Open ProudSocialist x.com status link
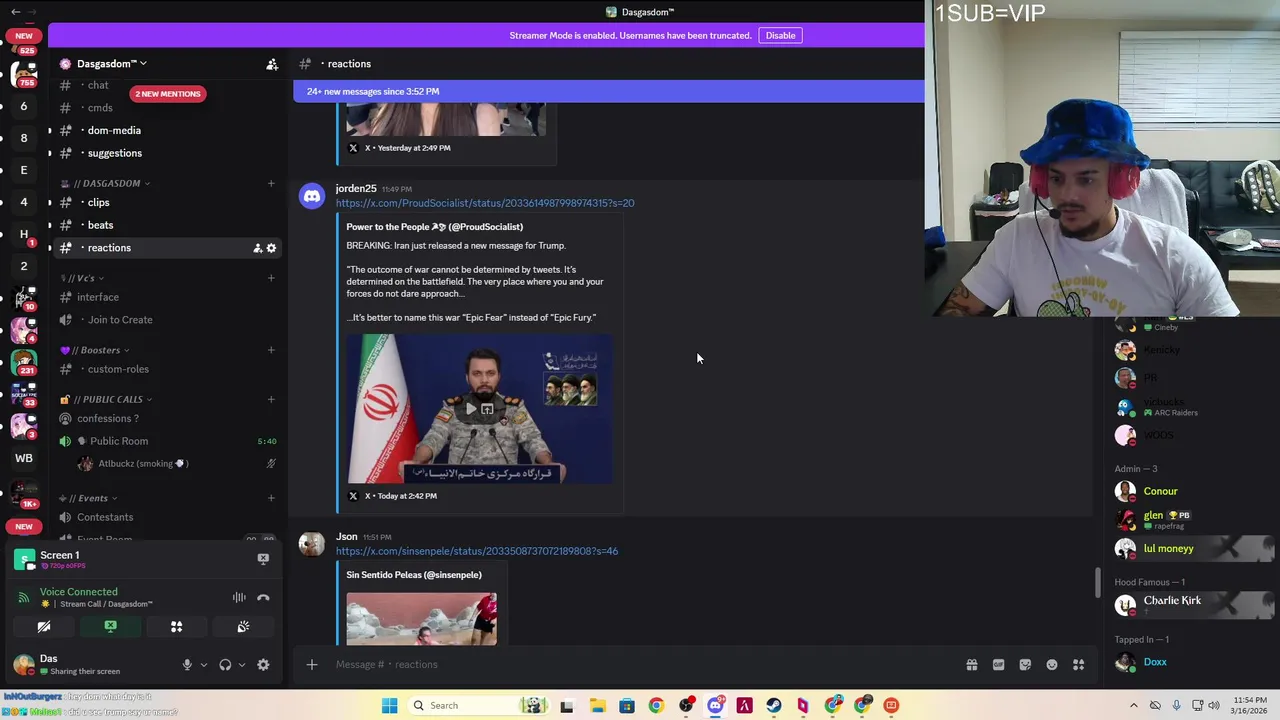Screen dimensions: 1280x720 485,203
